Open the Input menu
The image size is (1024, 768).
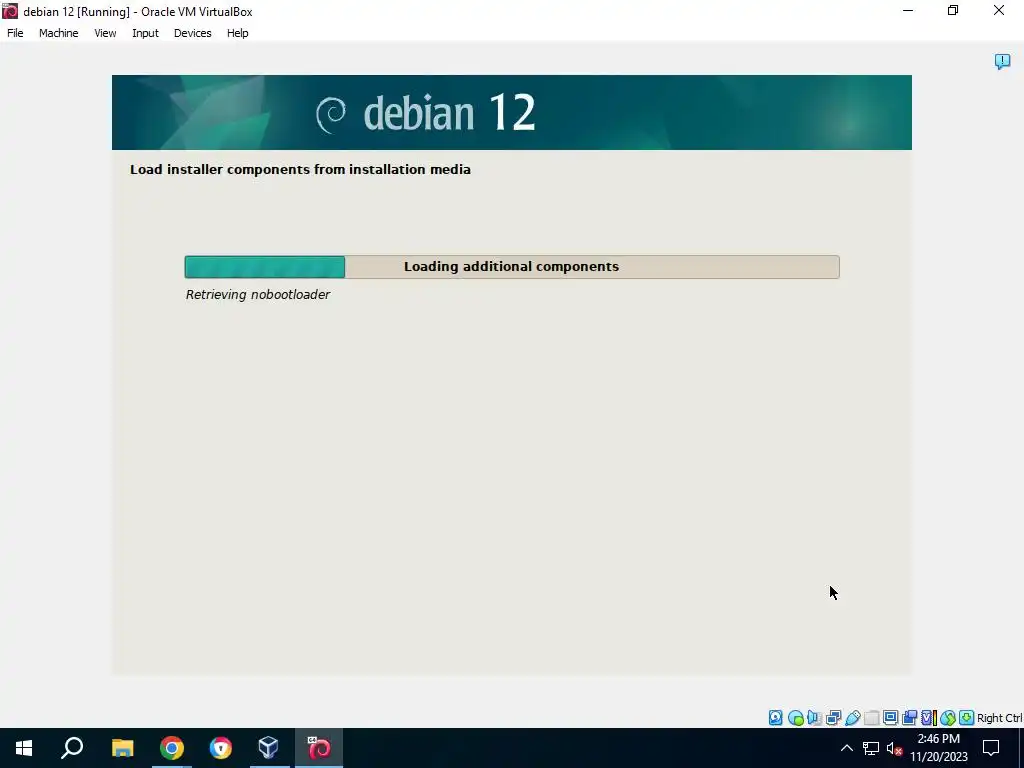[145, 33]
